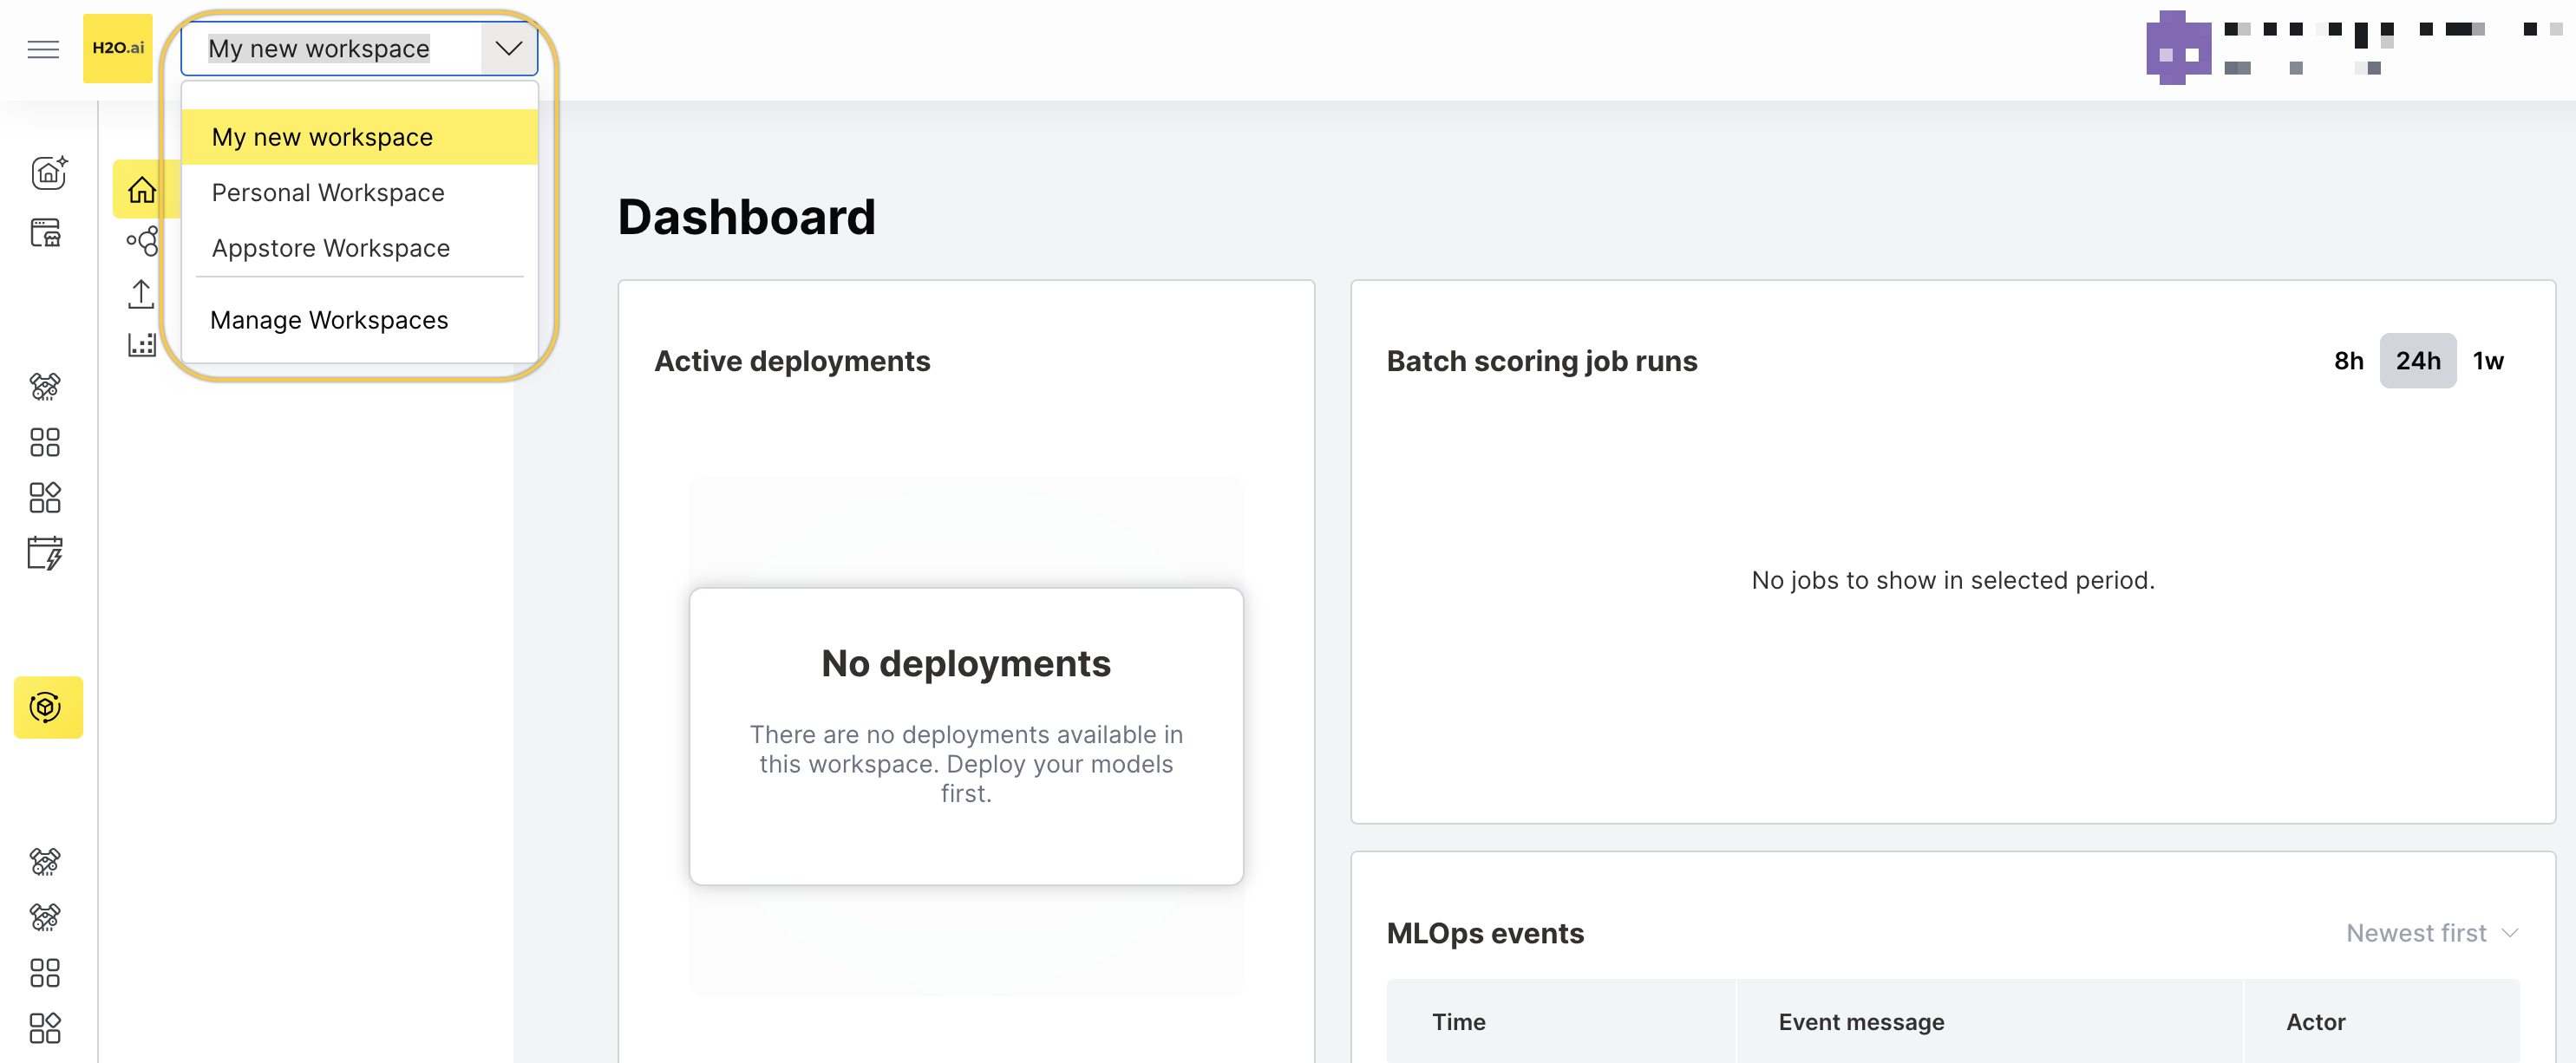Image resolution: width=2576 pixels, height=1063 pixels.
Task: Open the Newest first sort dropdown
Action: click(2431, 933)
